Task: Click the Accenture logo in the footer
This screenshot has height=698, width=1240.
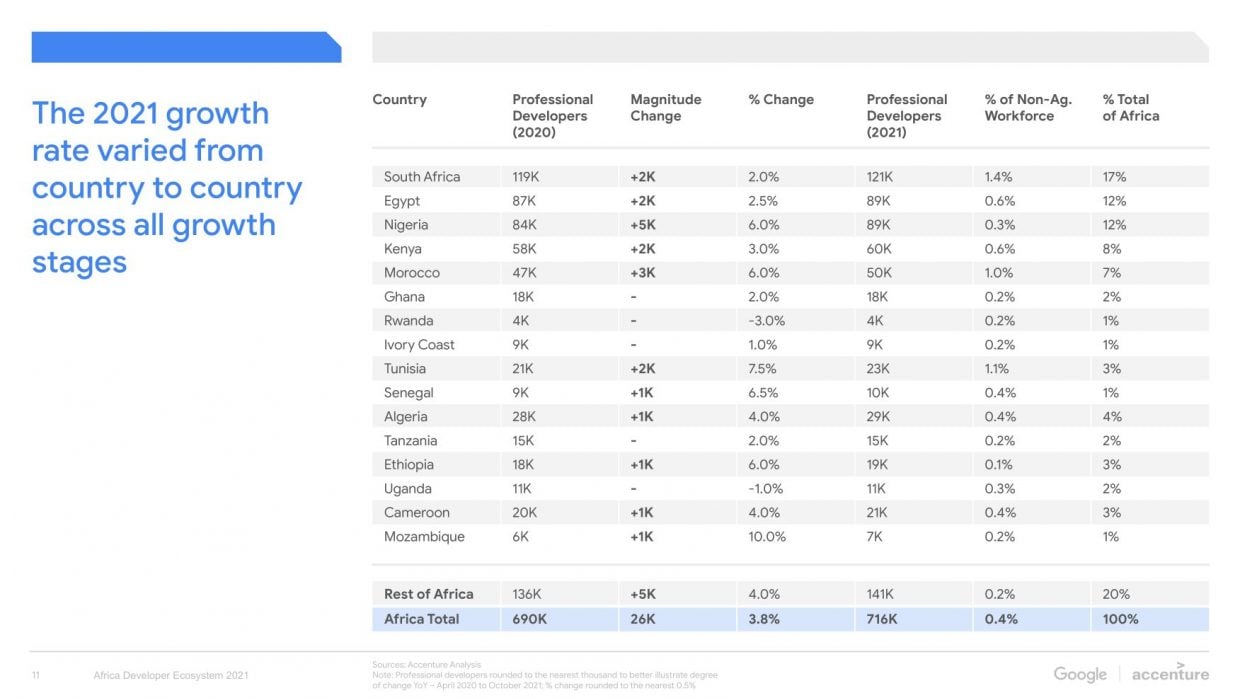Action: coord(1170,672)
